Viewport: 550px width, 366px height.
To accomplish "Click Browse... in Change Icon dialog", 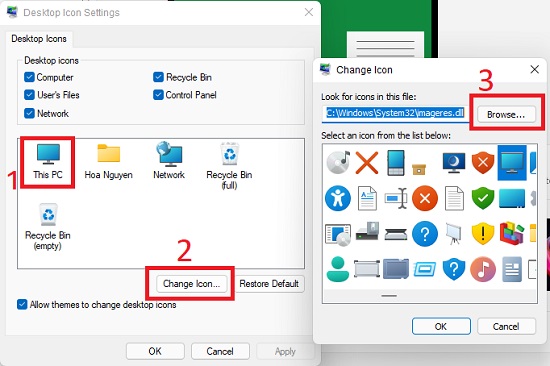I will tap(506, 114).
